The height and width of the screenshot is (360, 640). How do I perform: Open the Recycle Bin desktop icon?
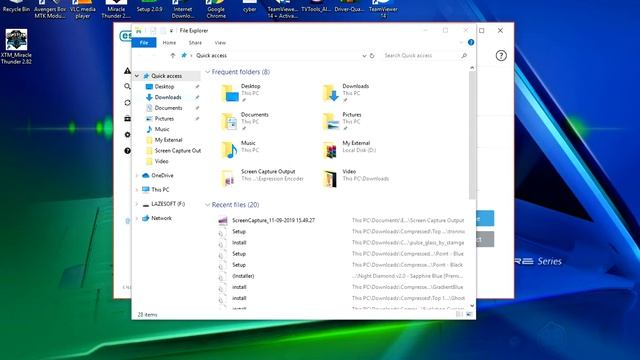[x=16, y=7]
